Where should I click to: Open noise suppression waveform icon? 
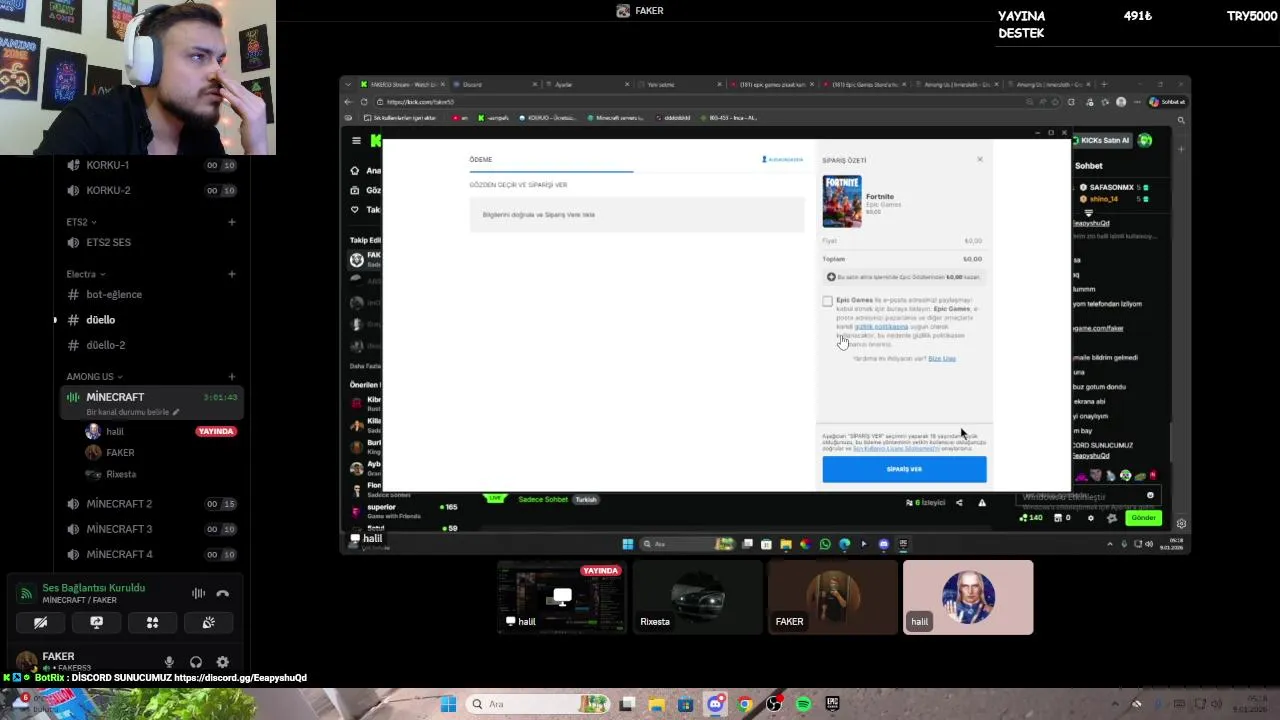tap(198, 593)
